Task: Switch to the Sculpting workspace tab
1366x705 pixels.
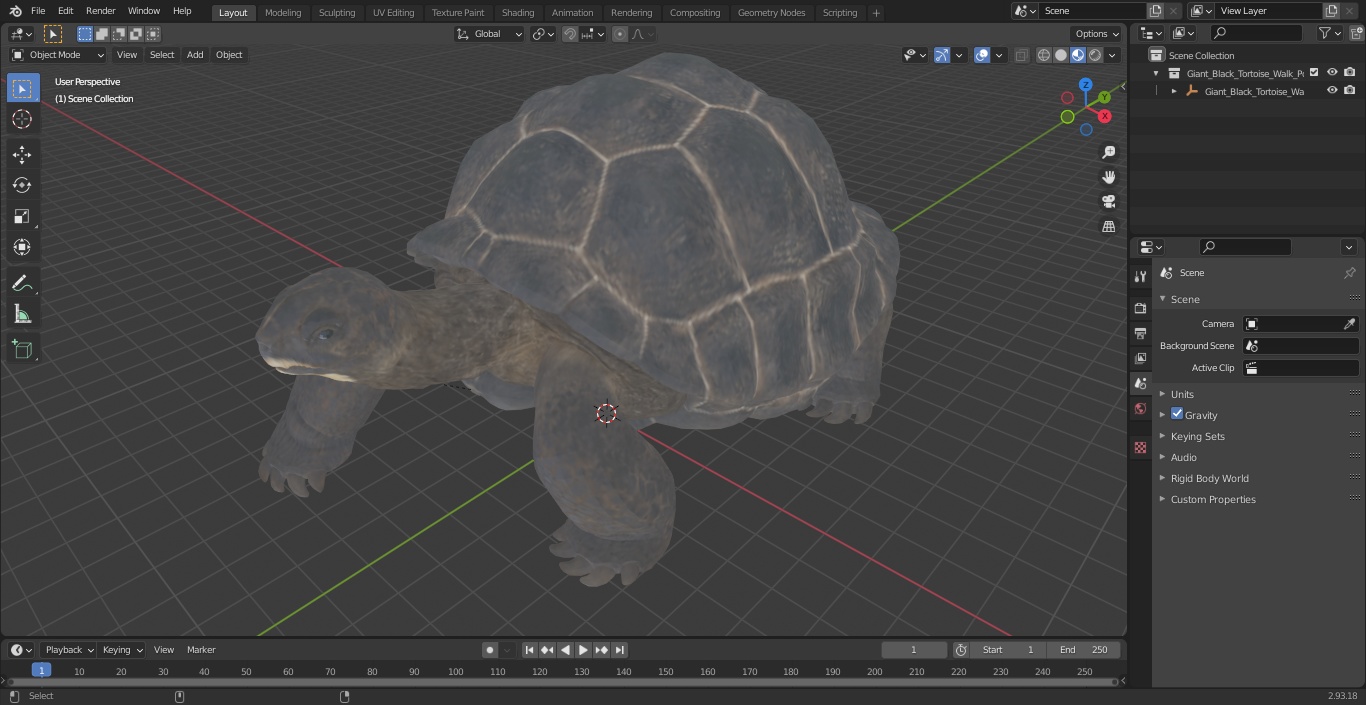Action: coord(337,12)
